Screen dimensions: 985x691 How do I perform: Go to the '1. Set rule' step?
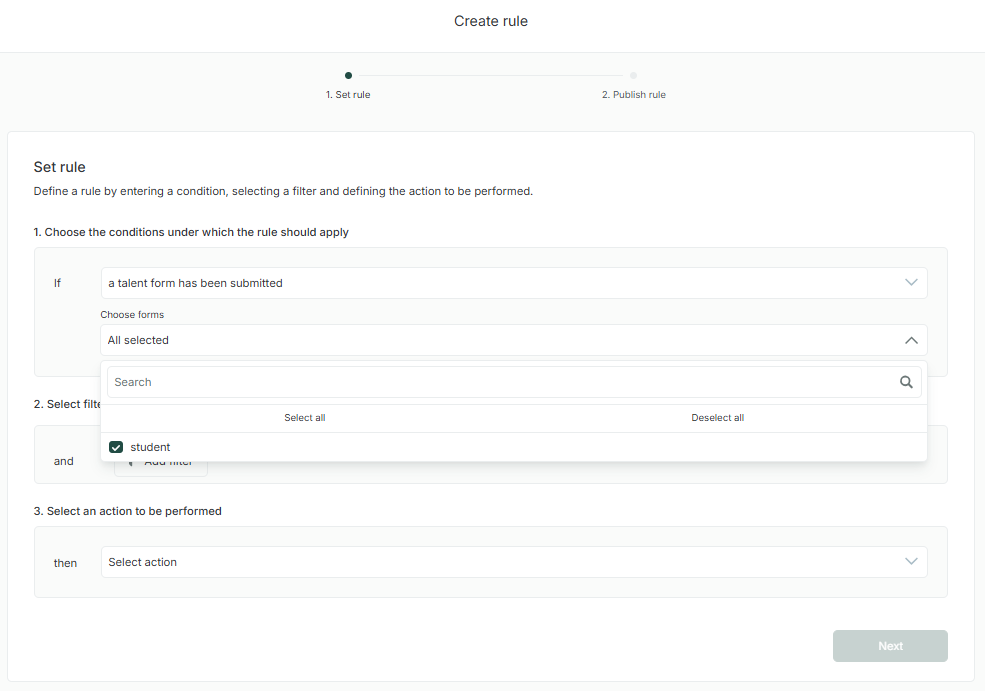(348, 95)
